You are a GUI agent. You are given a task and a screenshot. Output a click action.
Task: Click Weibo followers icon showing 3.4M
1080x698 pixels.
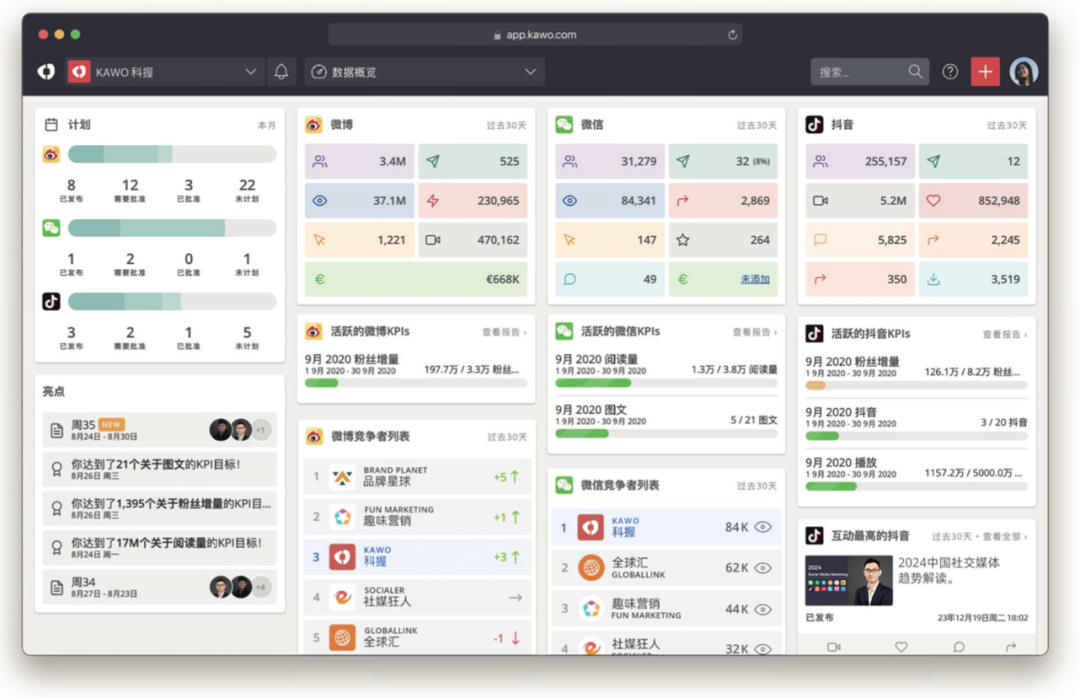(320, 161)
